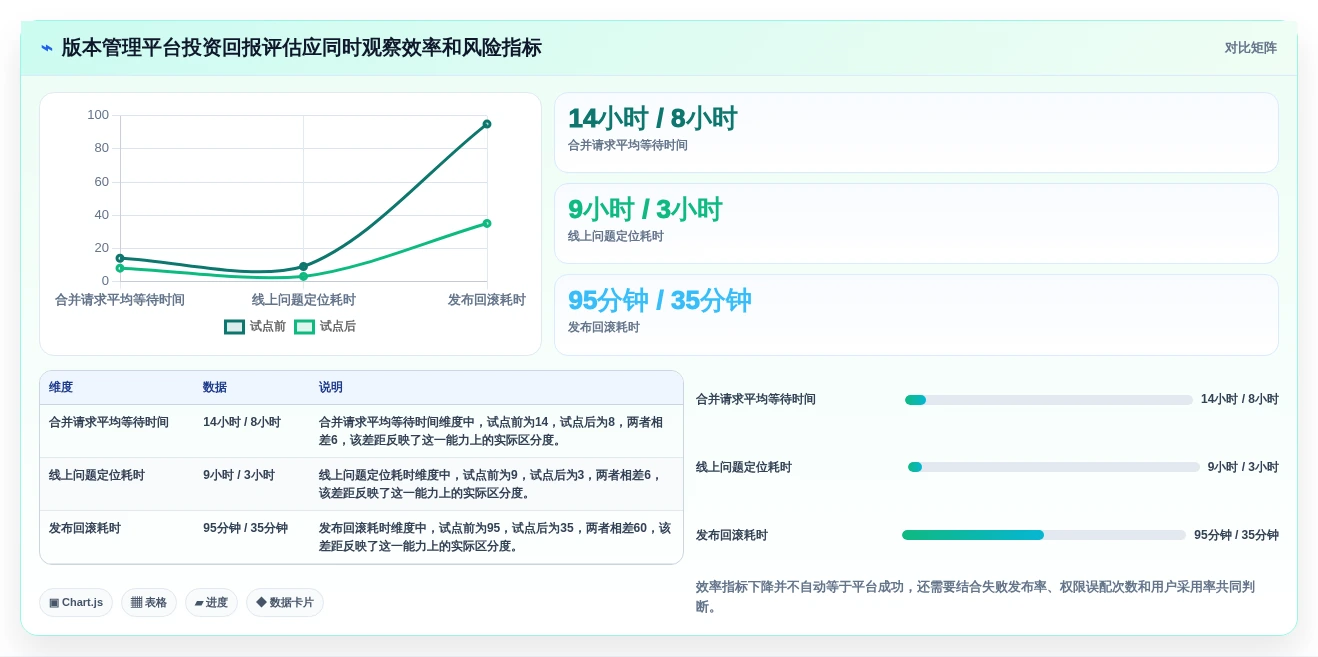Viewport: 1318px width, 657px height.
Task: Click the 14小时 / 8小时 progress row value
Action: (1240, 399)
